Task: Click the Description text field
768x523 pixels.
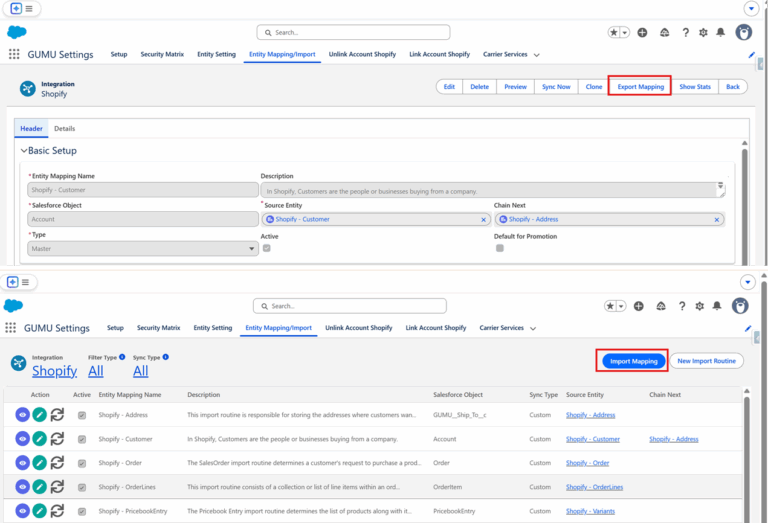Action: click(490, 190)
